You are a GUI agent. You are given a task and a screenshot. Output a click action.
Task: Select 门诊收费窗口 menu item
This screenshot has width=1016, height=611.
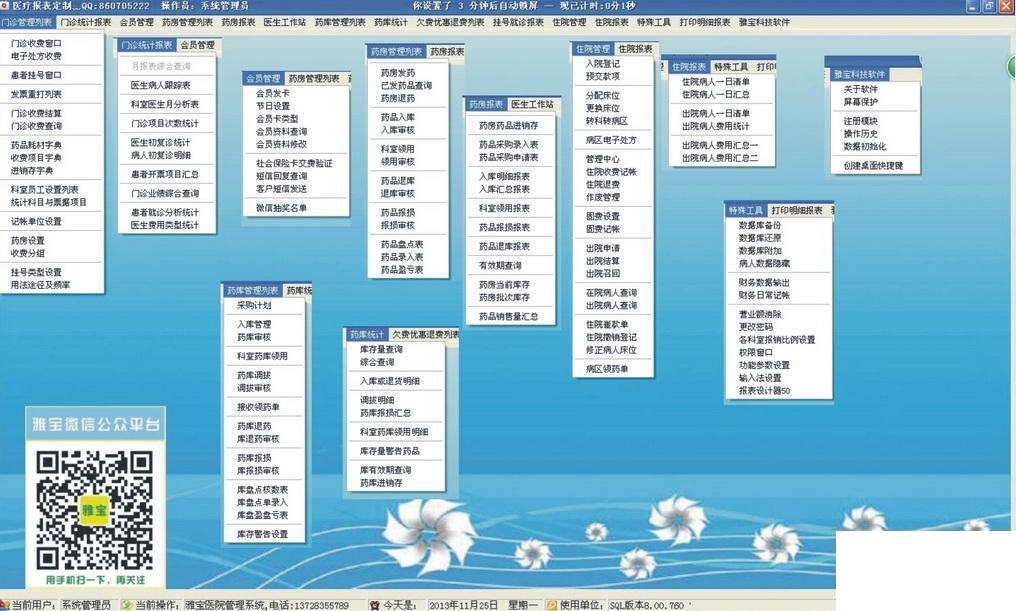pyautogui.click(x=36, y=43)
